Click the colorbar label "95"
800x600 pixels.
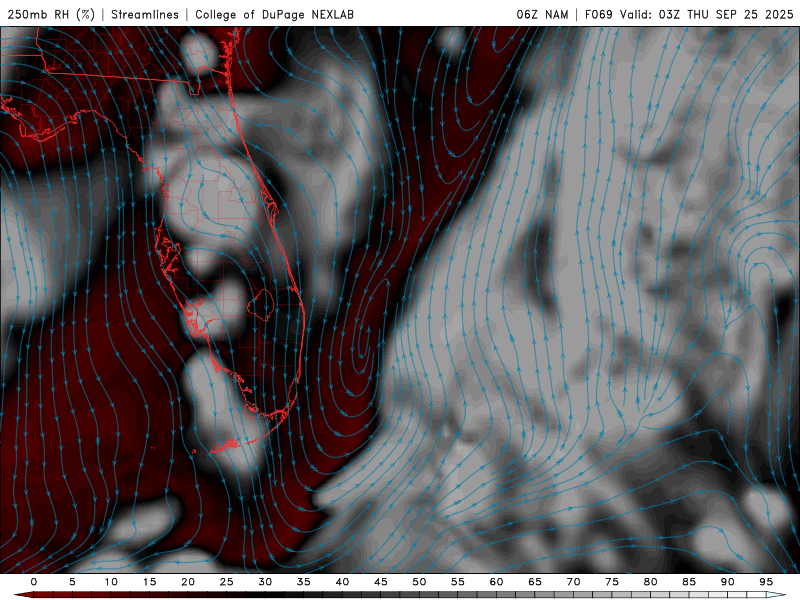click(766, 582)
